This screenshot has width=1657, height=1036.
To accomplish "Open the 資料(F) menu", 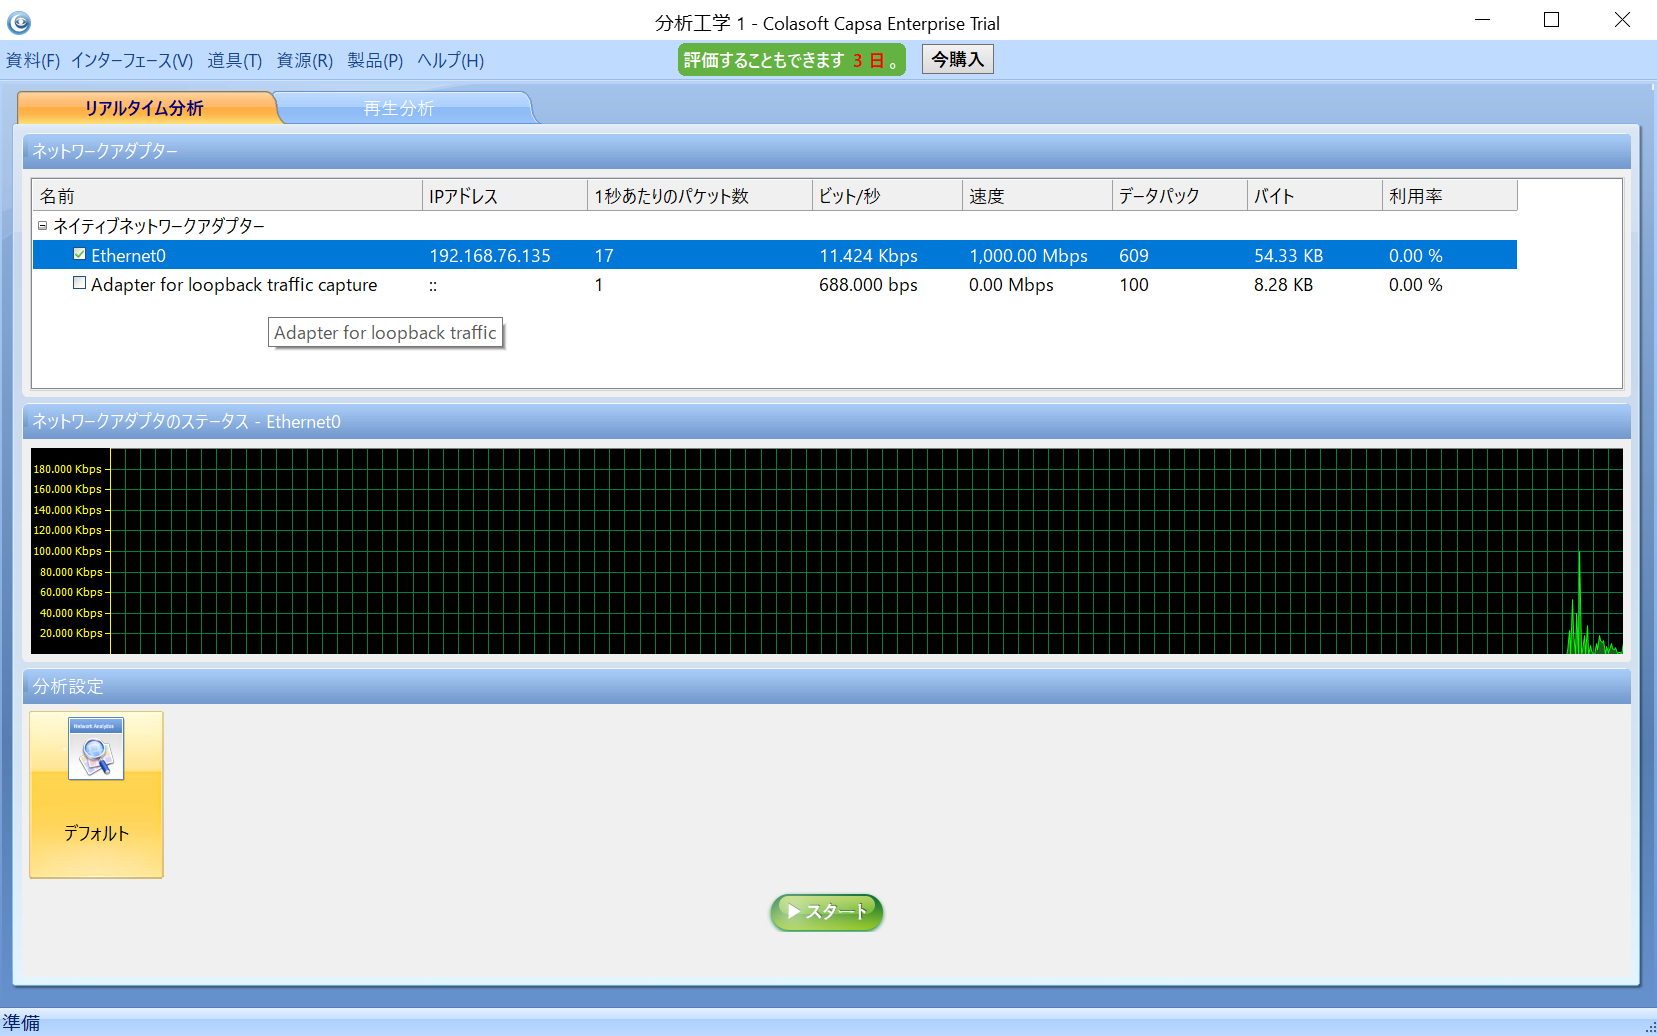I will click(x=33, y=61).
